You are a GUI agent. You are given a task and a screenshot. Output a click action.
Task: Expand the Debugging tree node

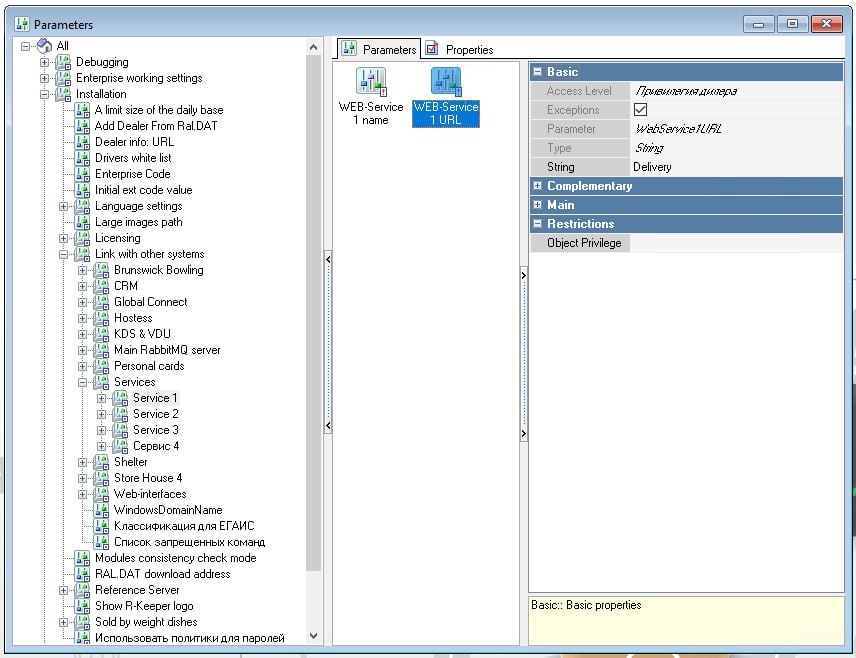pyautogui.click(x=45, y=62)
